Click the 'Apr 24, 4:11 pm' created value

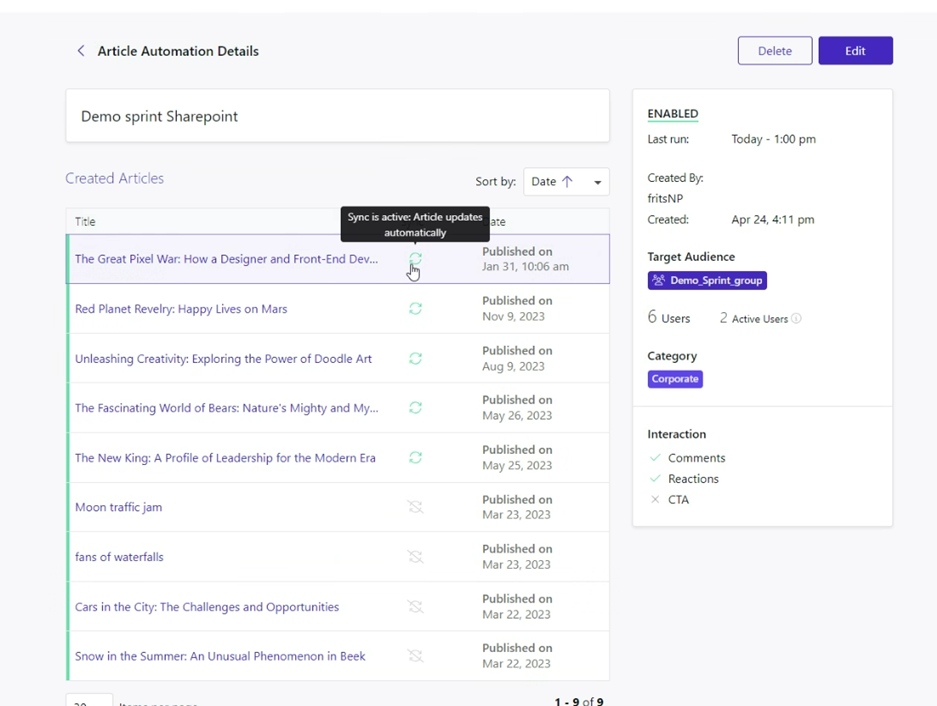(x=773, y=219)
